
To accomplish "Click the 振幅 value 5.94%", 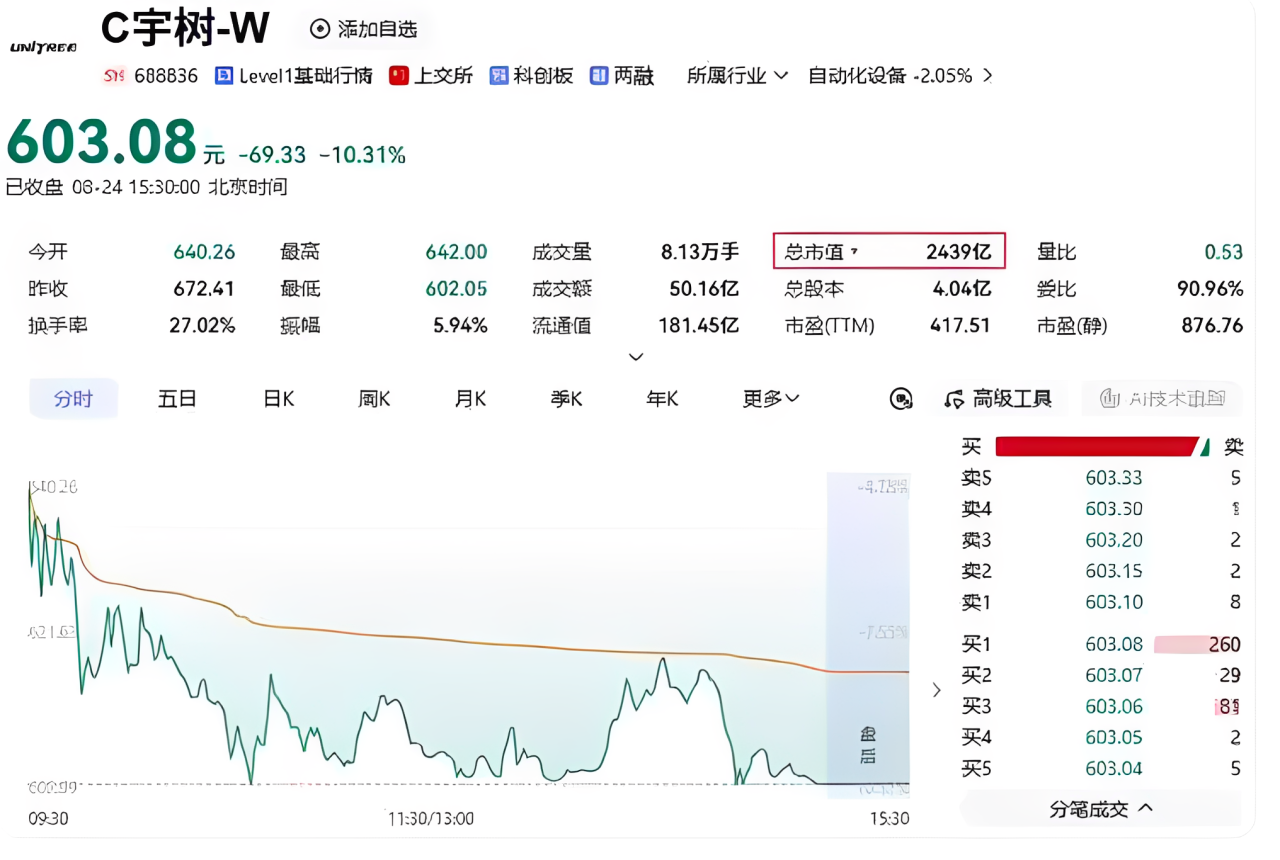I will coord(462,325).
